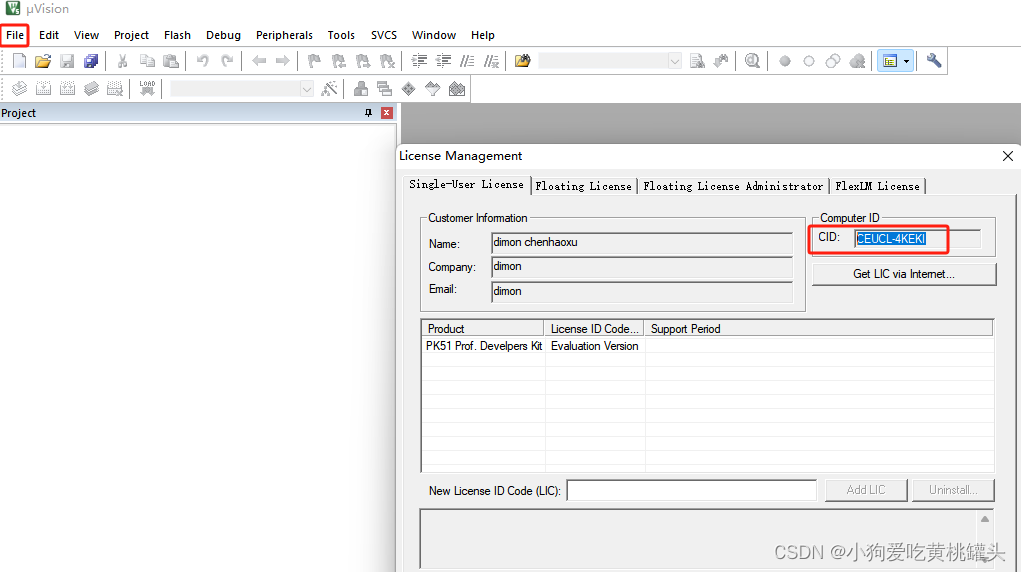Screen dimensions: 1021x572
Task: Click the Copy icon in toolbar
Action: coord(147,61)
